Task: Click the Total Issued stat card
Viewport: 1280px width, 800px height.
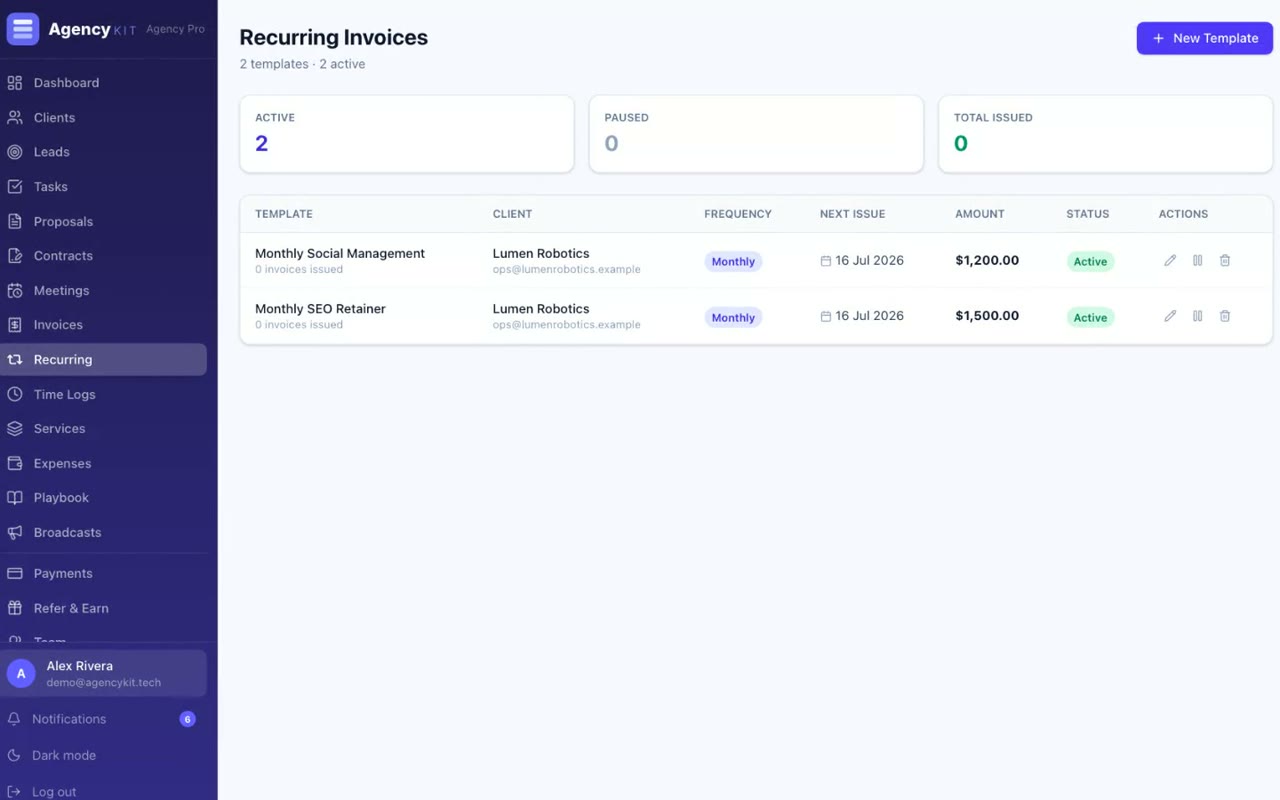Action: tap(1105, 134)
